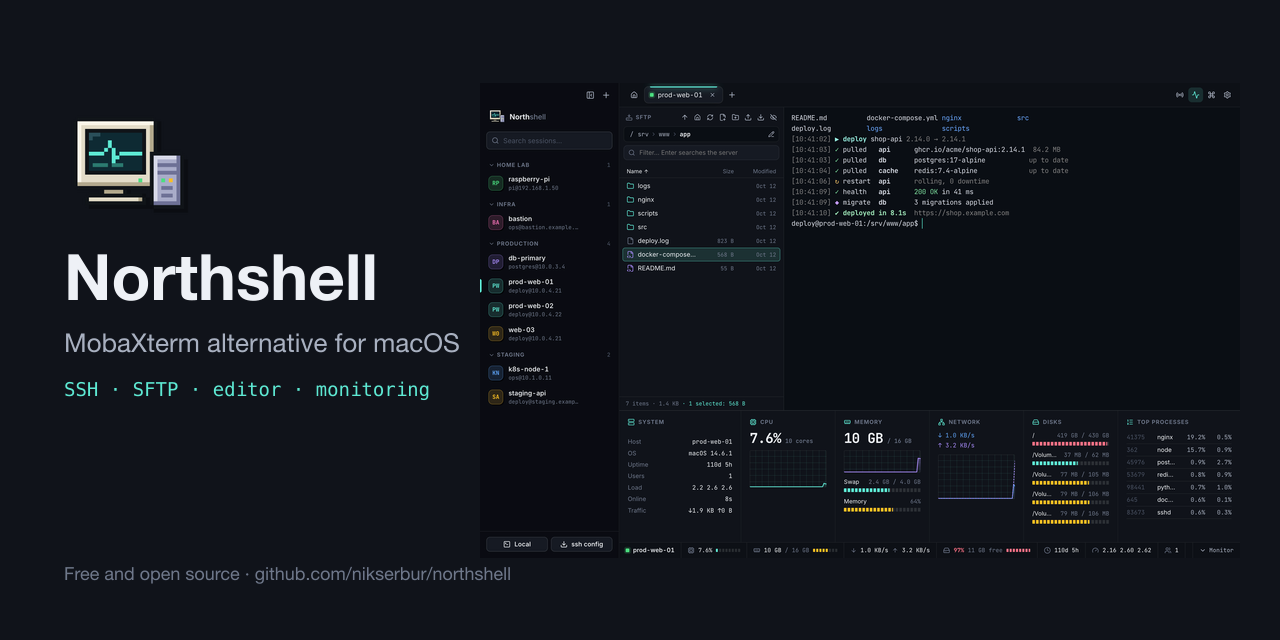Viewport: 1280px width, 640px height.
Task: Close the prod-web-01 tab
Action: coord(712,95)
